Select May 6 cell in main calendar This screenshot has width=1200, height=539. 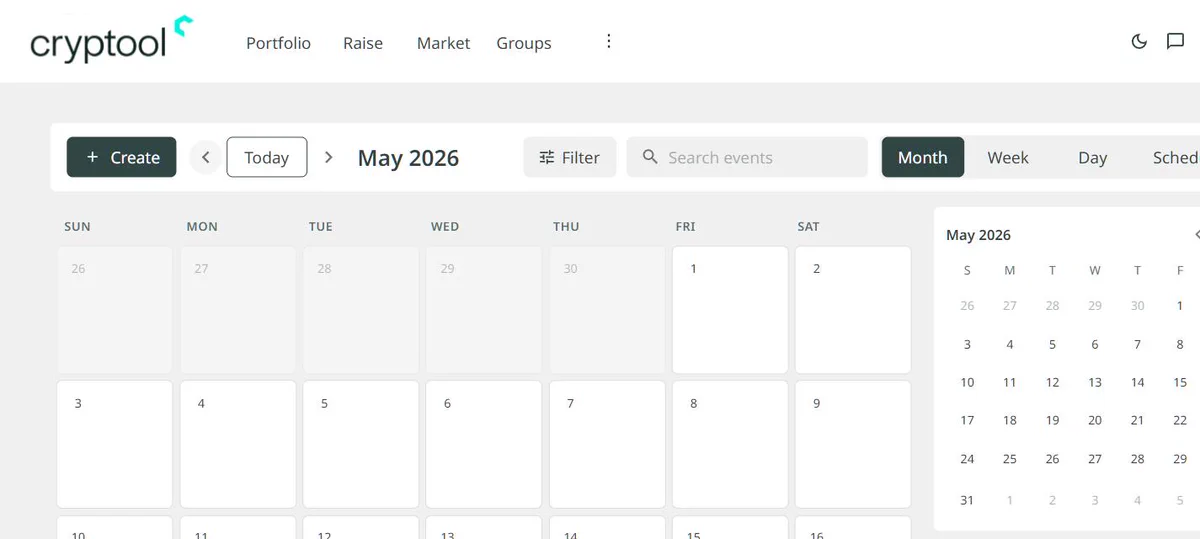pyautogui.click(x=484, y=444)
